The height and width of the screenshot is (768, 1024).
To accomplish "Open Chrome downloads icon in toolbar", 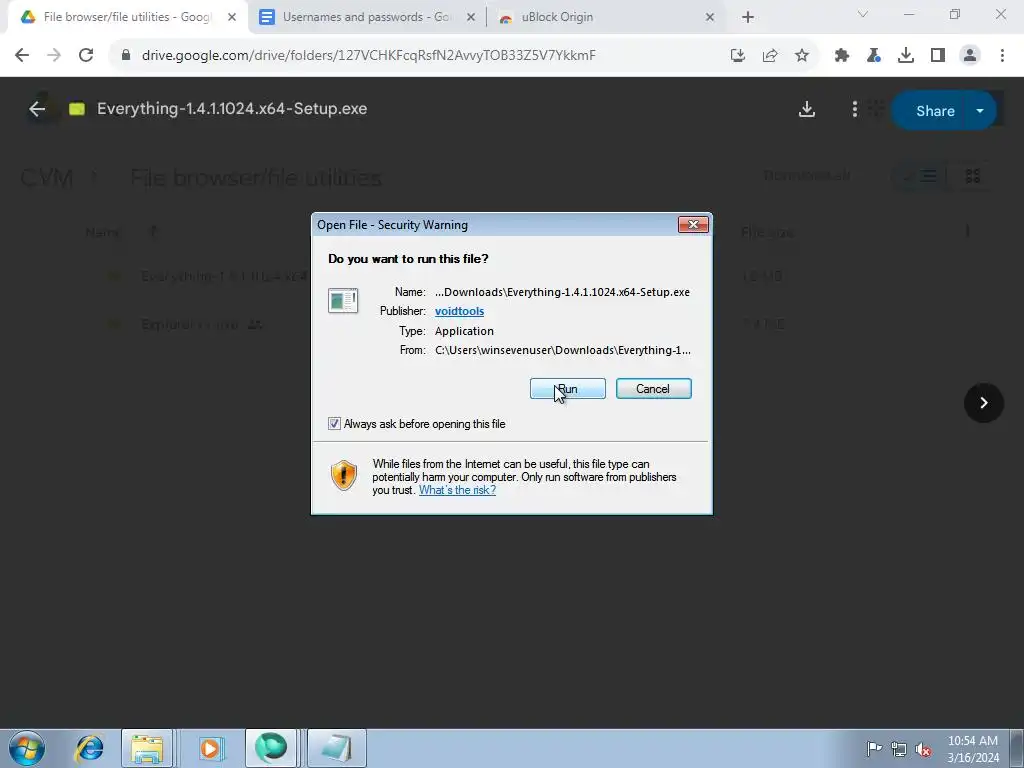I will (x=906, y=56).
